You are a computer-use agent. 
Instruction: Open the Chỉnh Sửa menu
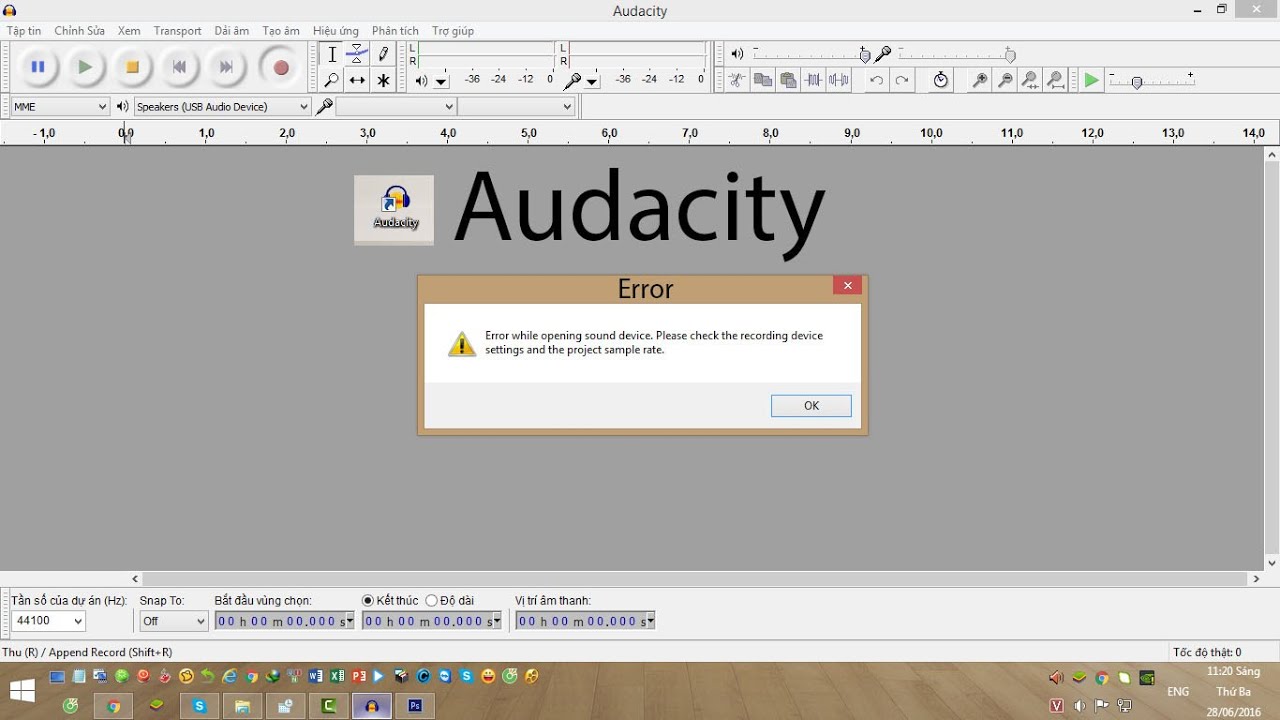click(80, 31)
